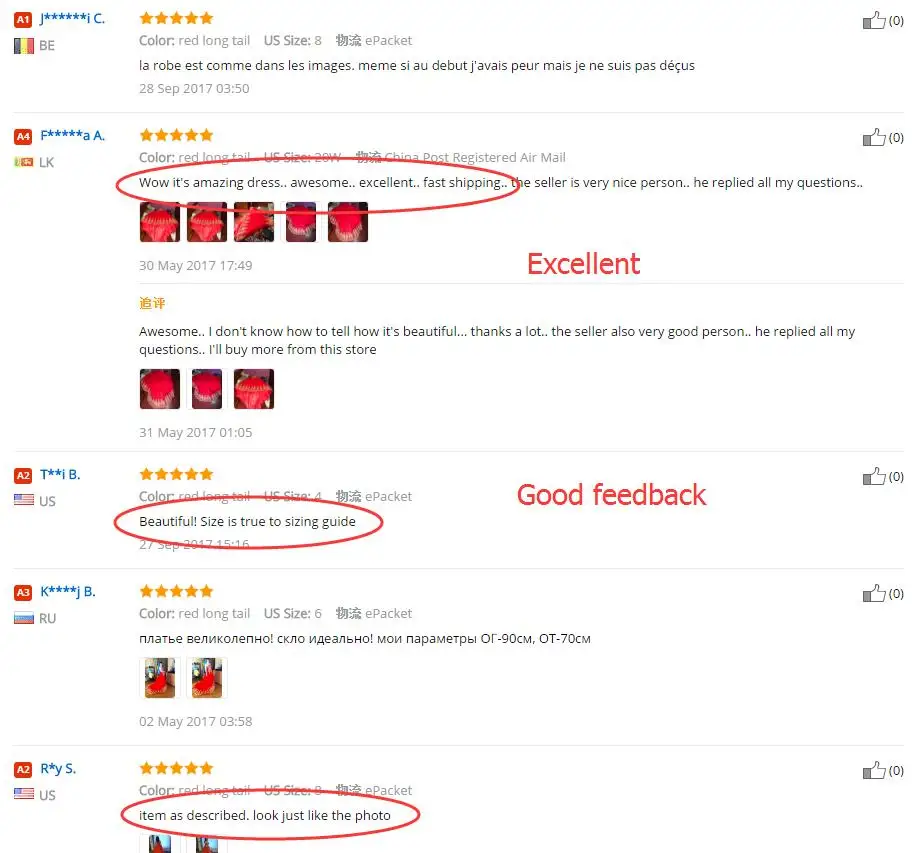Open first photo in K****j B.'s Russian review
918x853 pixels.
coord(160,678)
